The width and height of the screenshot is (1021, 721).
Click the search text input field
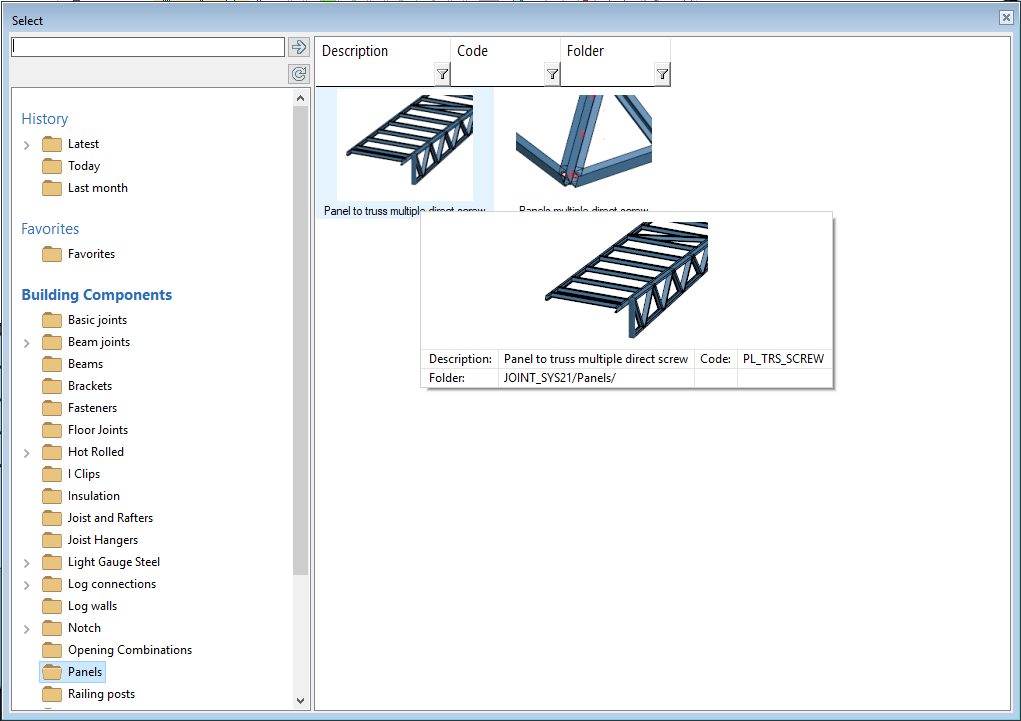pos(148,47)
